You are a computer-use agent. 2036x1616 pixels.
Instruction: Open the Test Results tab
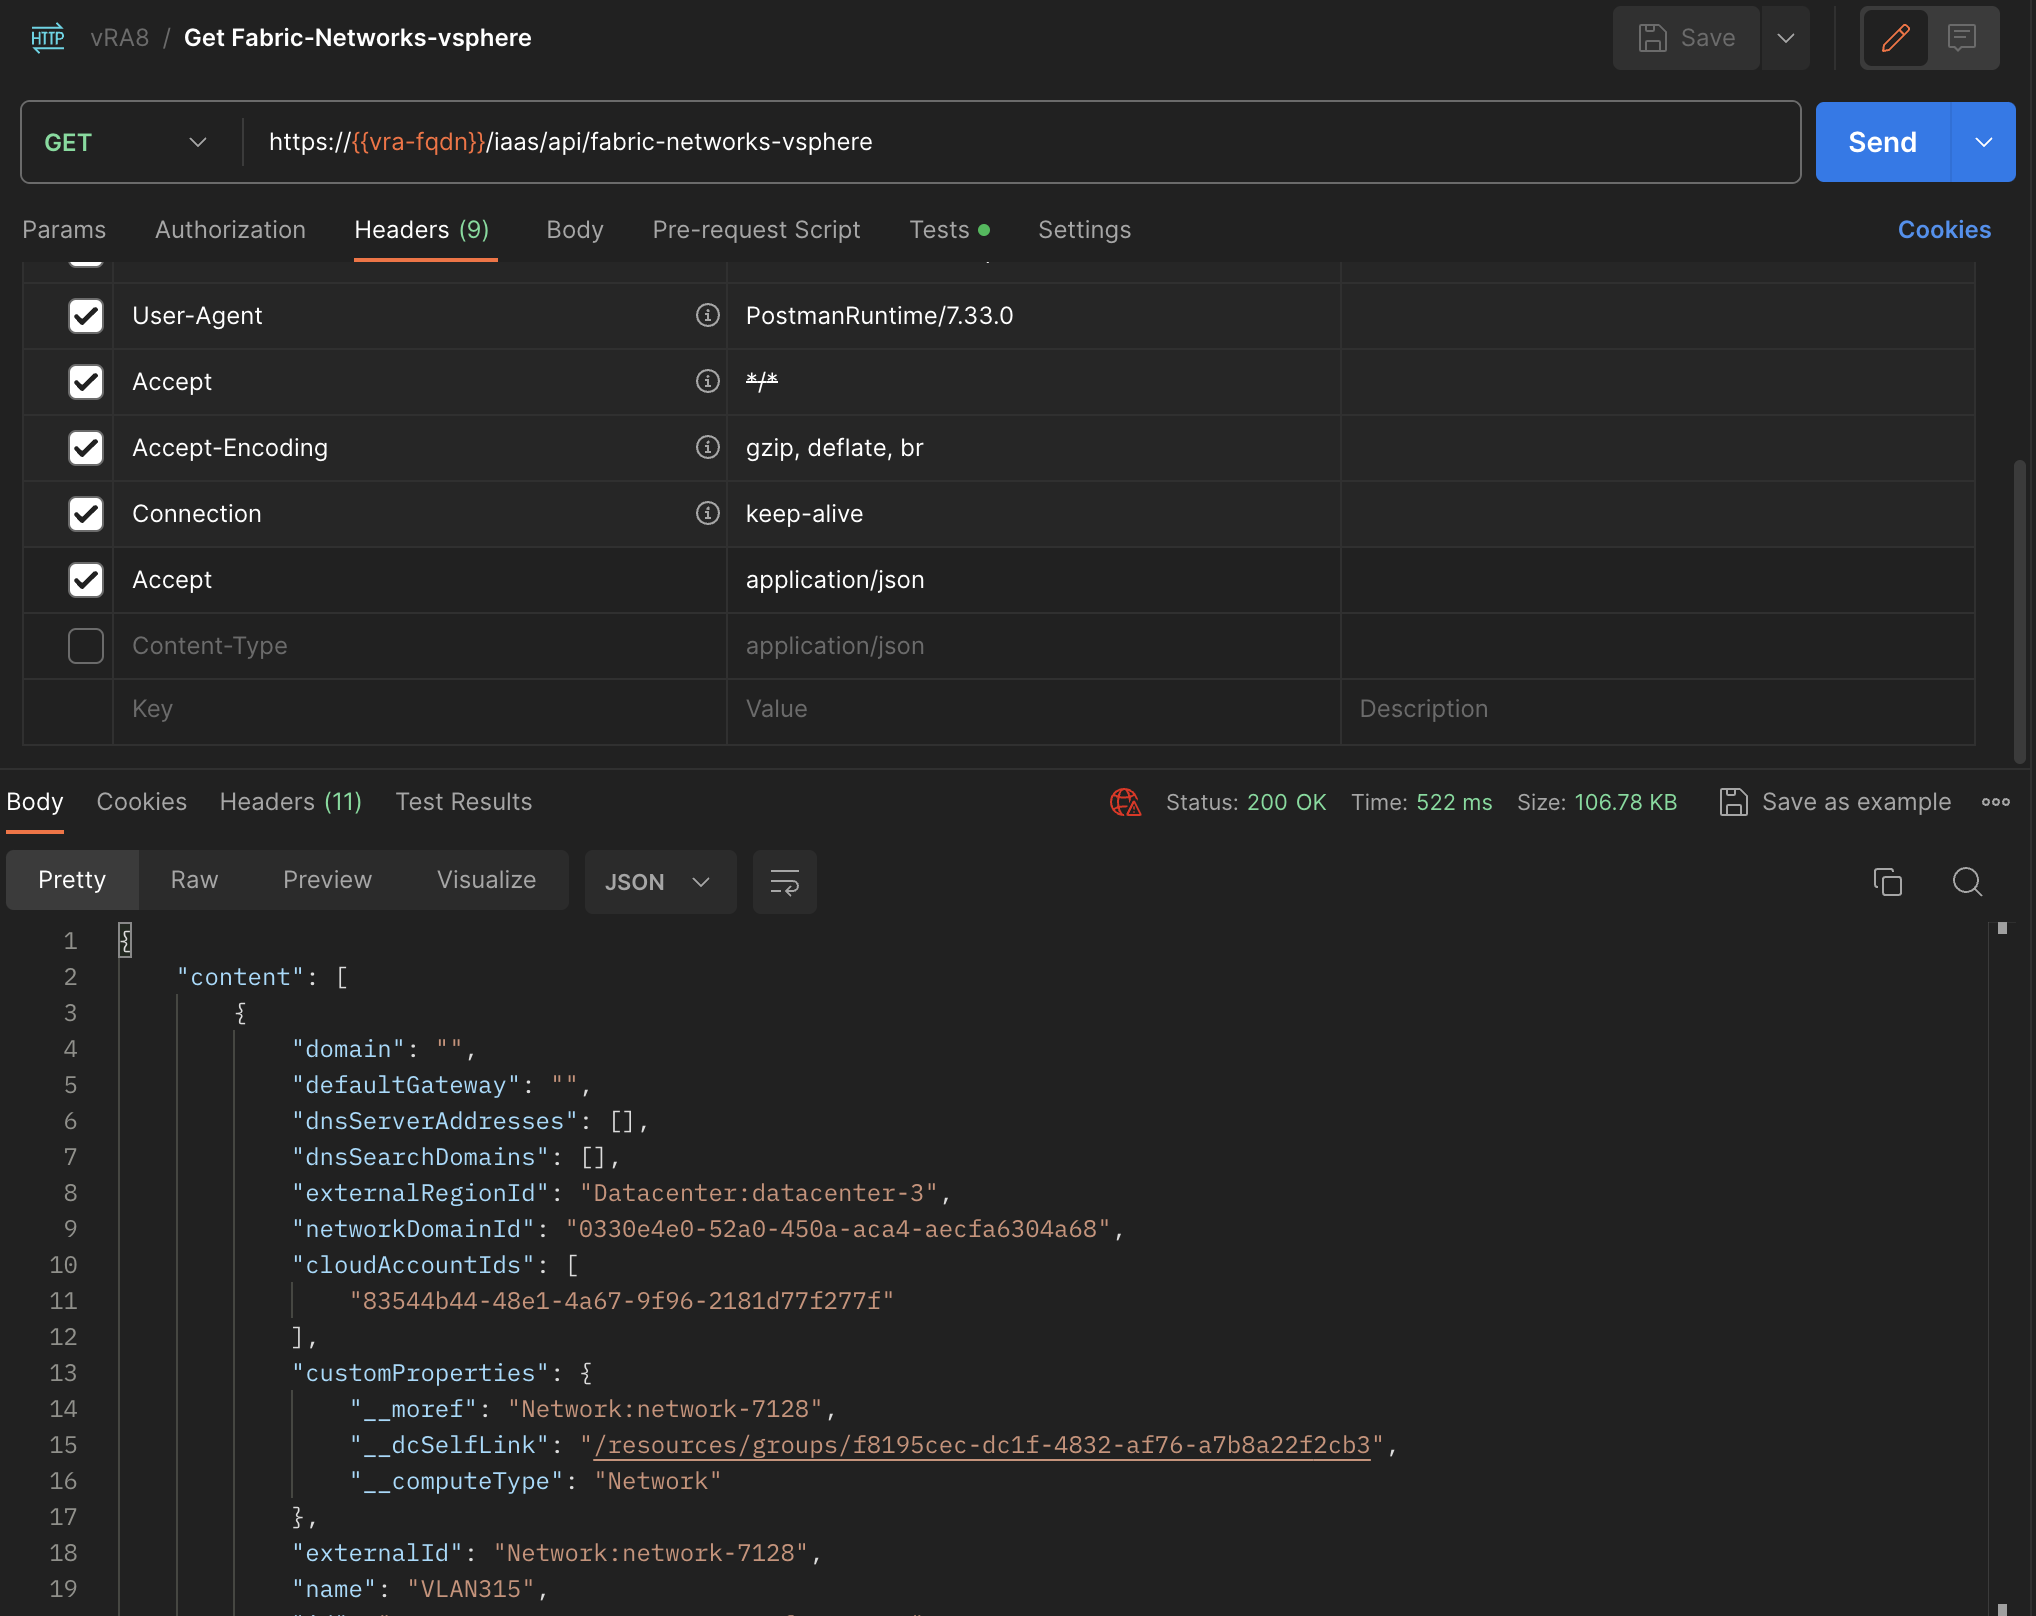coord(464,802)
